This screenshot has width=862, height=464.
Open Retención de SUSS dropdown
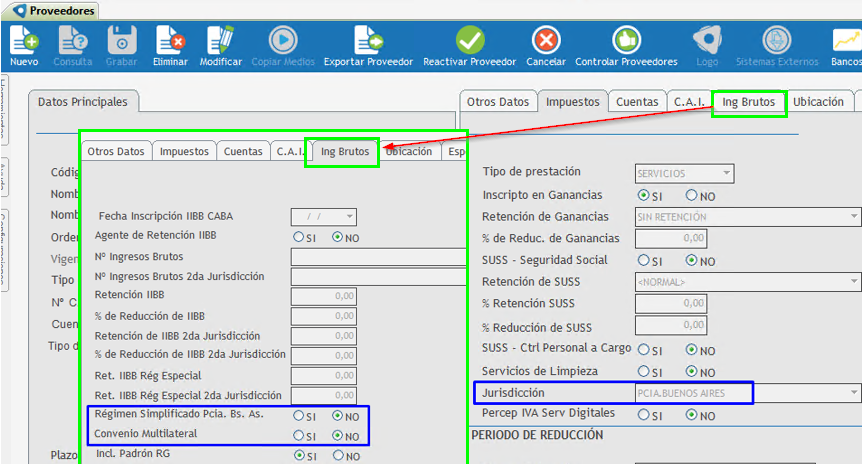click(854, 281)
